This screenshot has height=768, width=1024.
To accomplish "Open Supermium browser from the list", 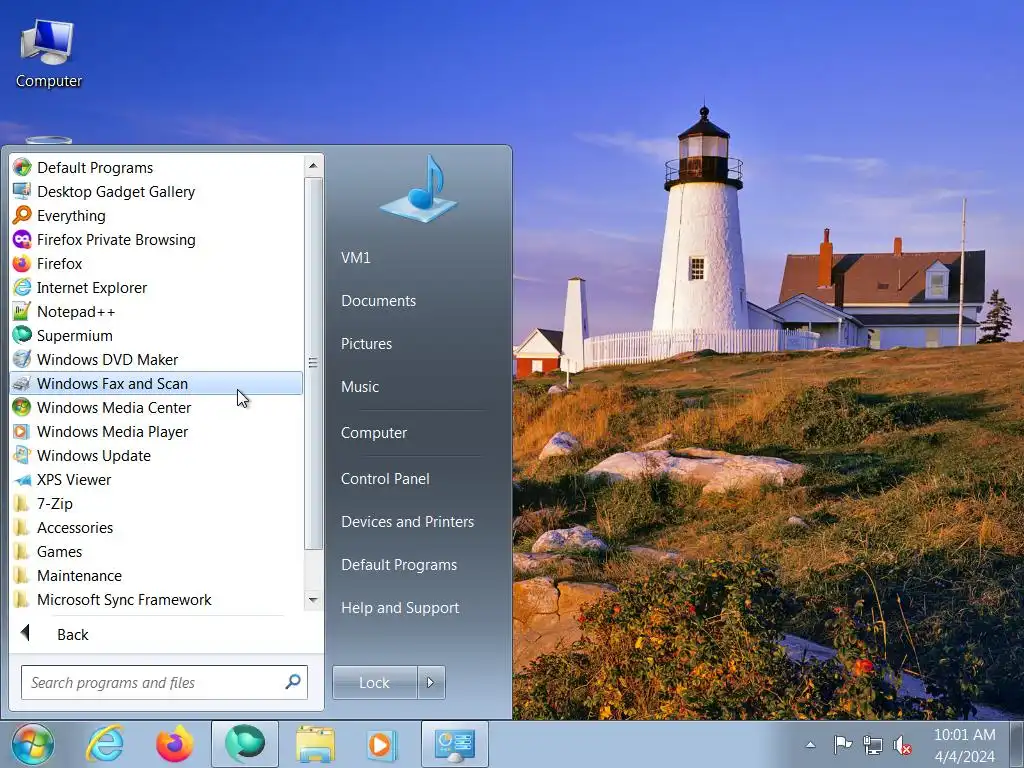I will coord(22,336).
